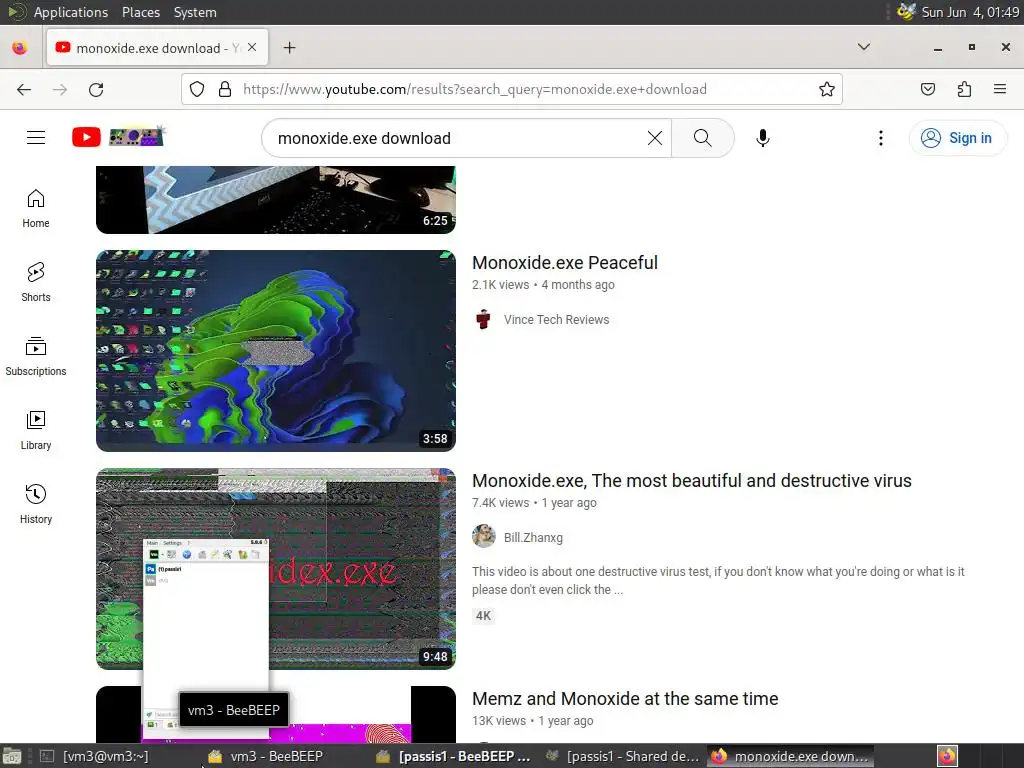The image size is (1024, 768).
Task: Open the Places menu
Action: point(140,12)
